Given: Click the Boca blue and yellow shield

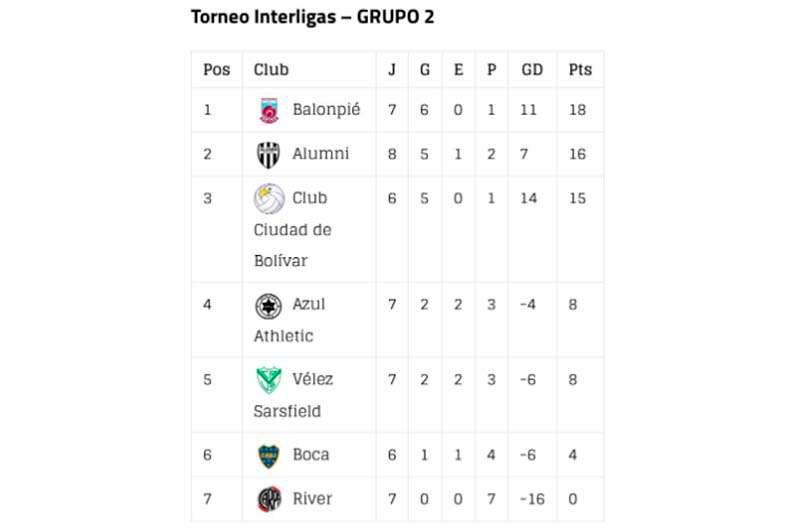Looking at the screenshot, I should pos(268,456).
